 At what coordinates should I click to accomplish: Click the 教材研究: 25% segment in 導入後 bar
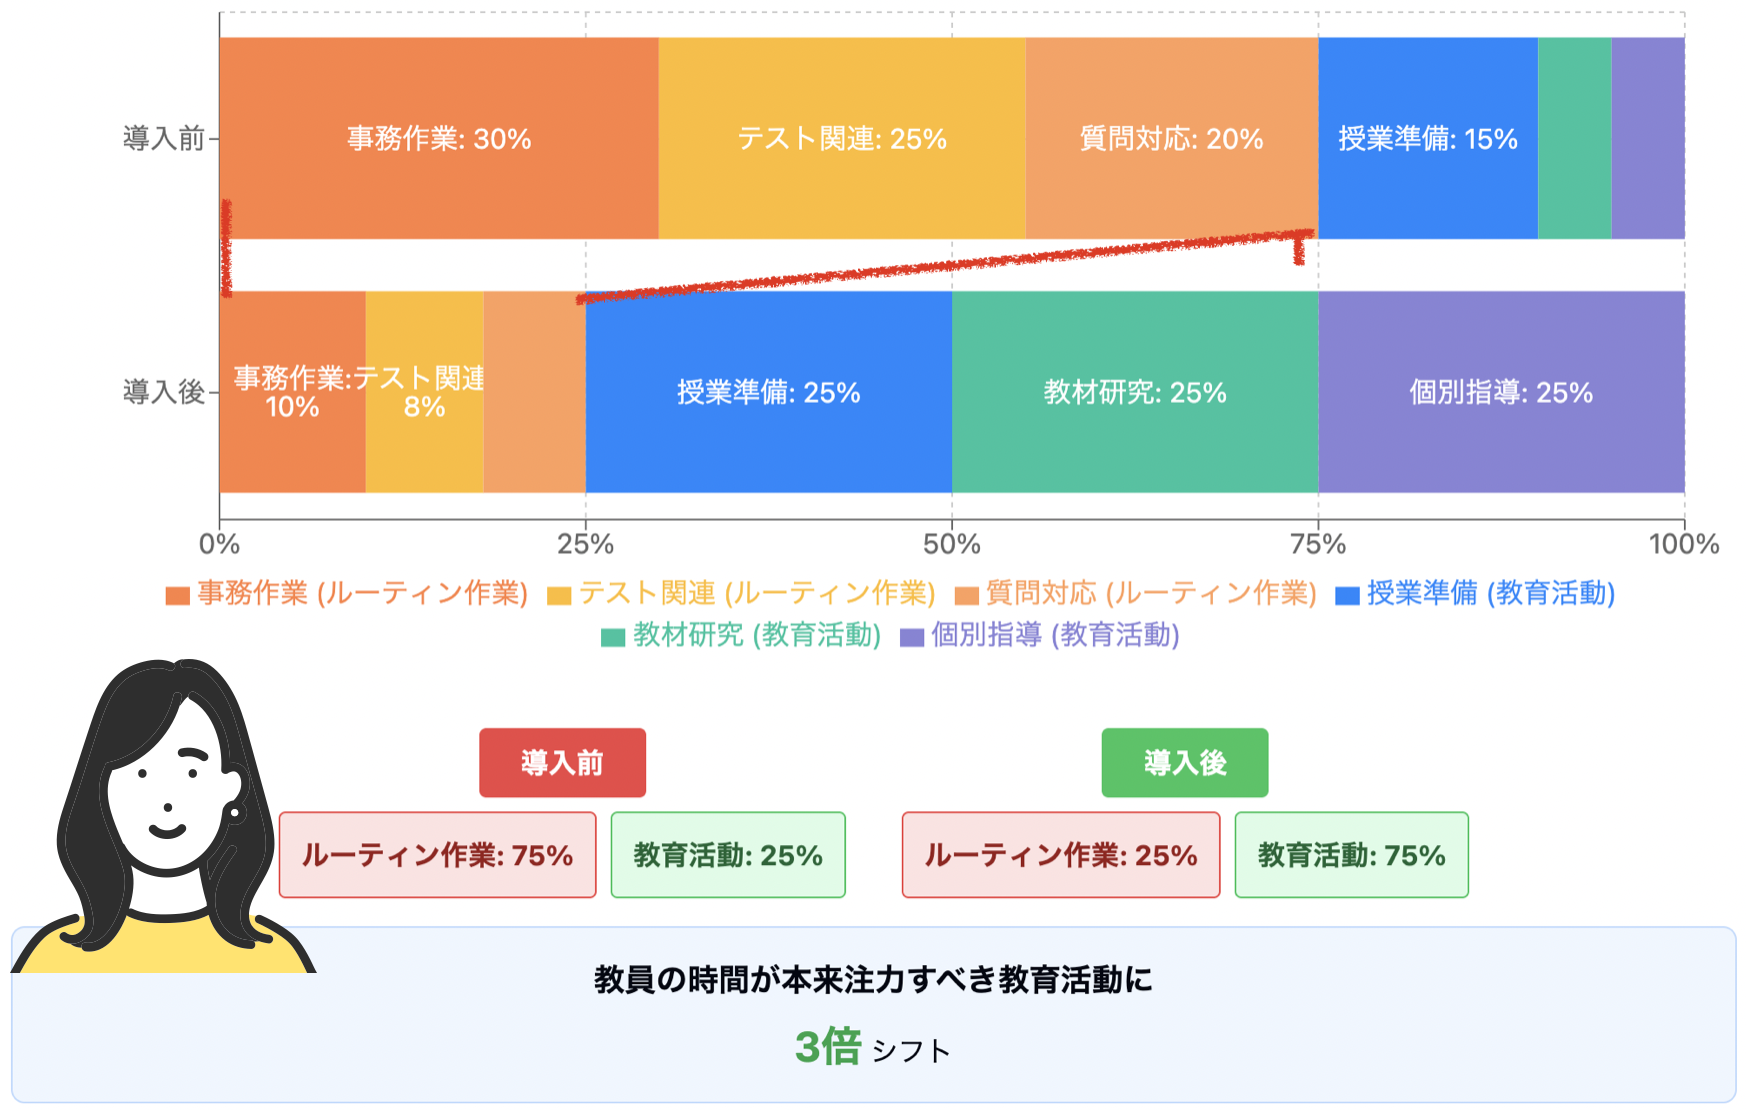(1135, 392)
